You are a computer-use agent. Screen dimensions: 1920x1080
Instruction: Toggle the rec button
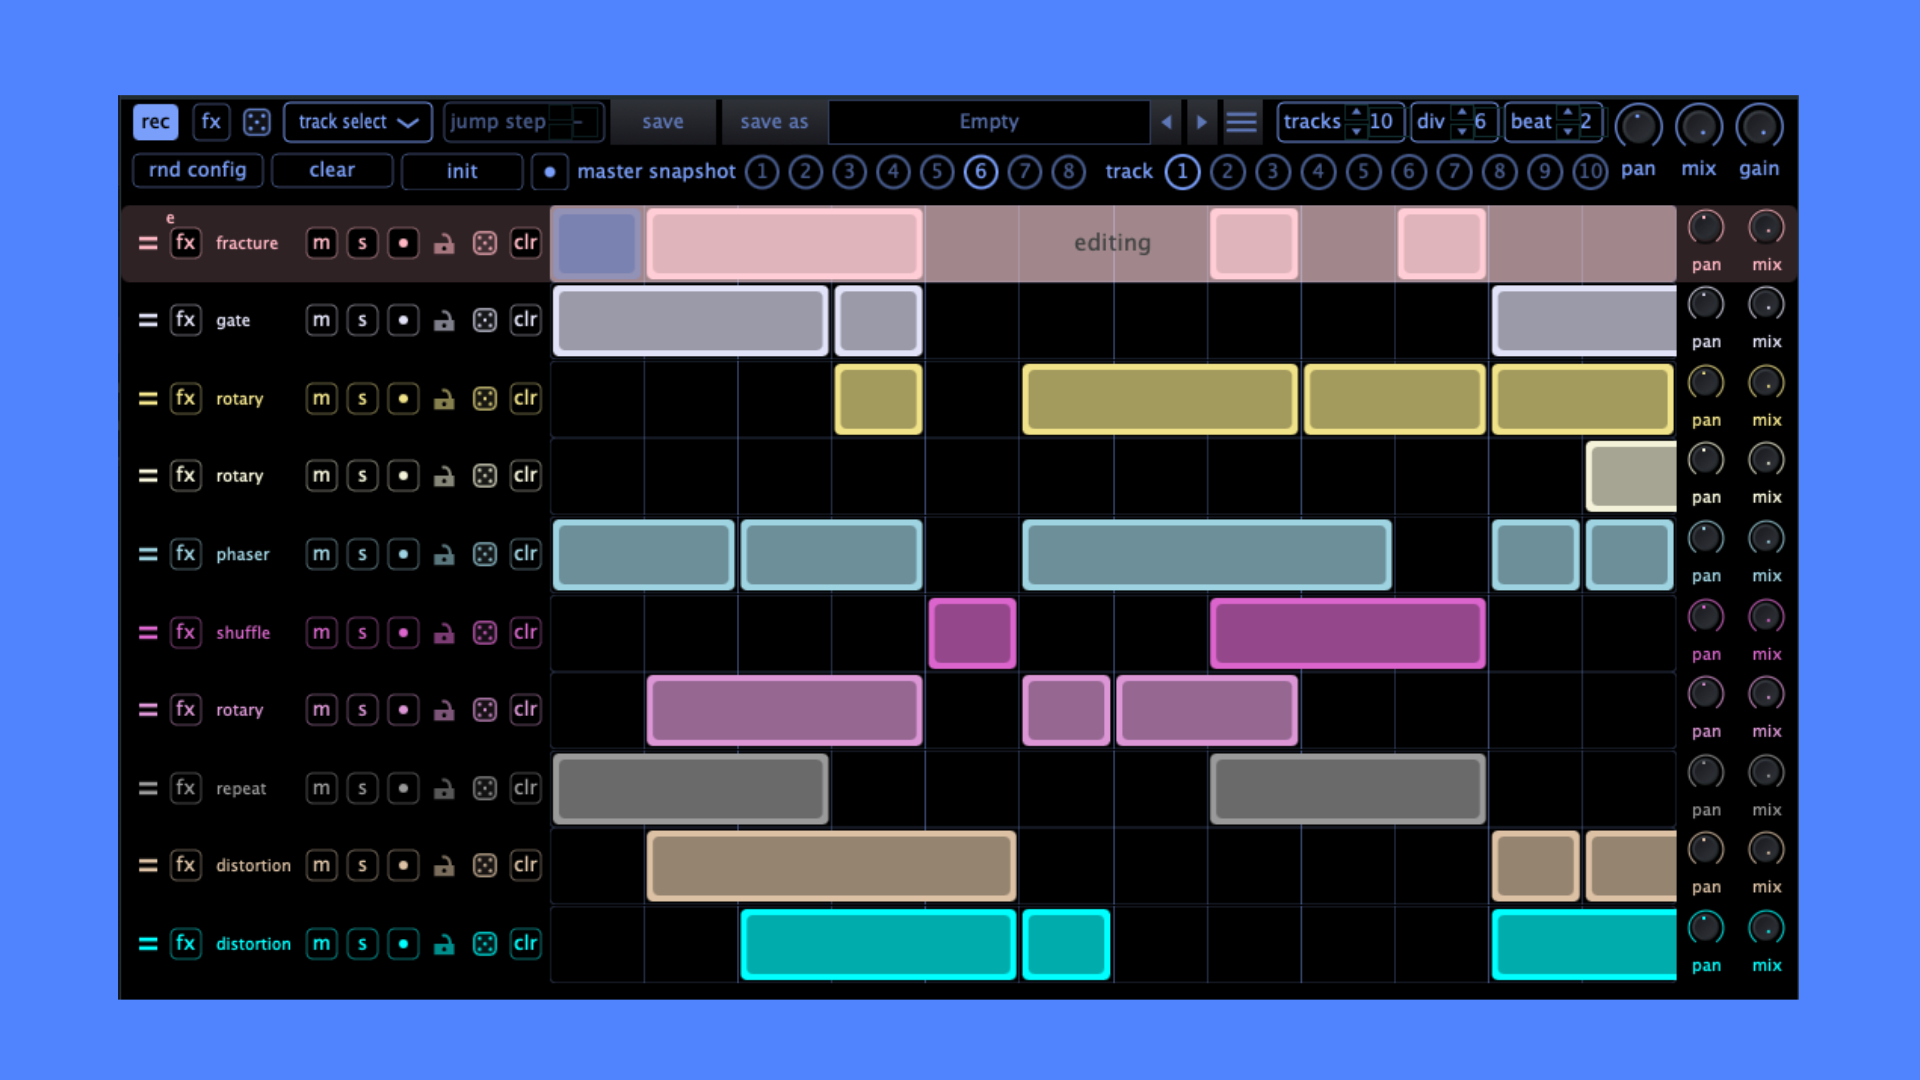[x=155, y=122]
